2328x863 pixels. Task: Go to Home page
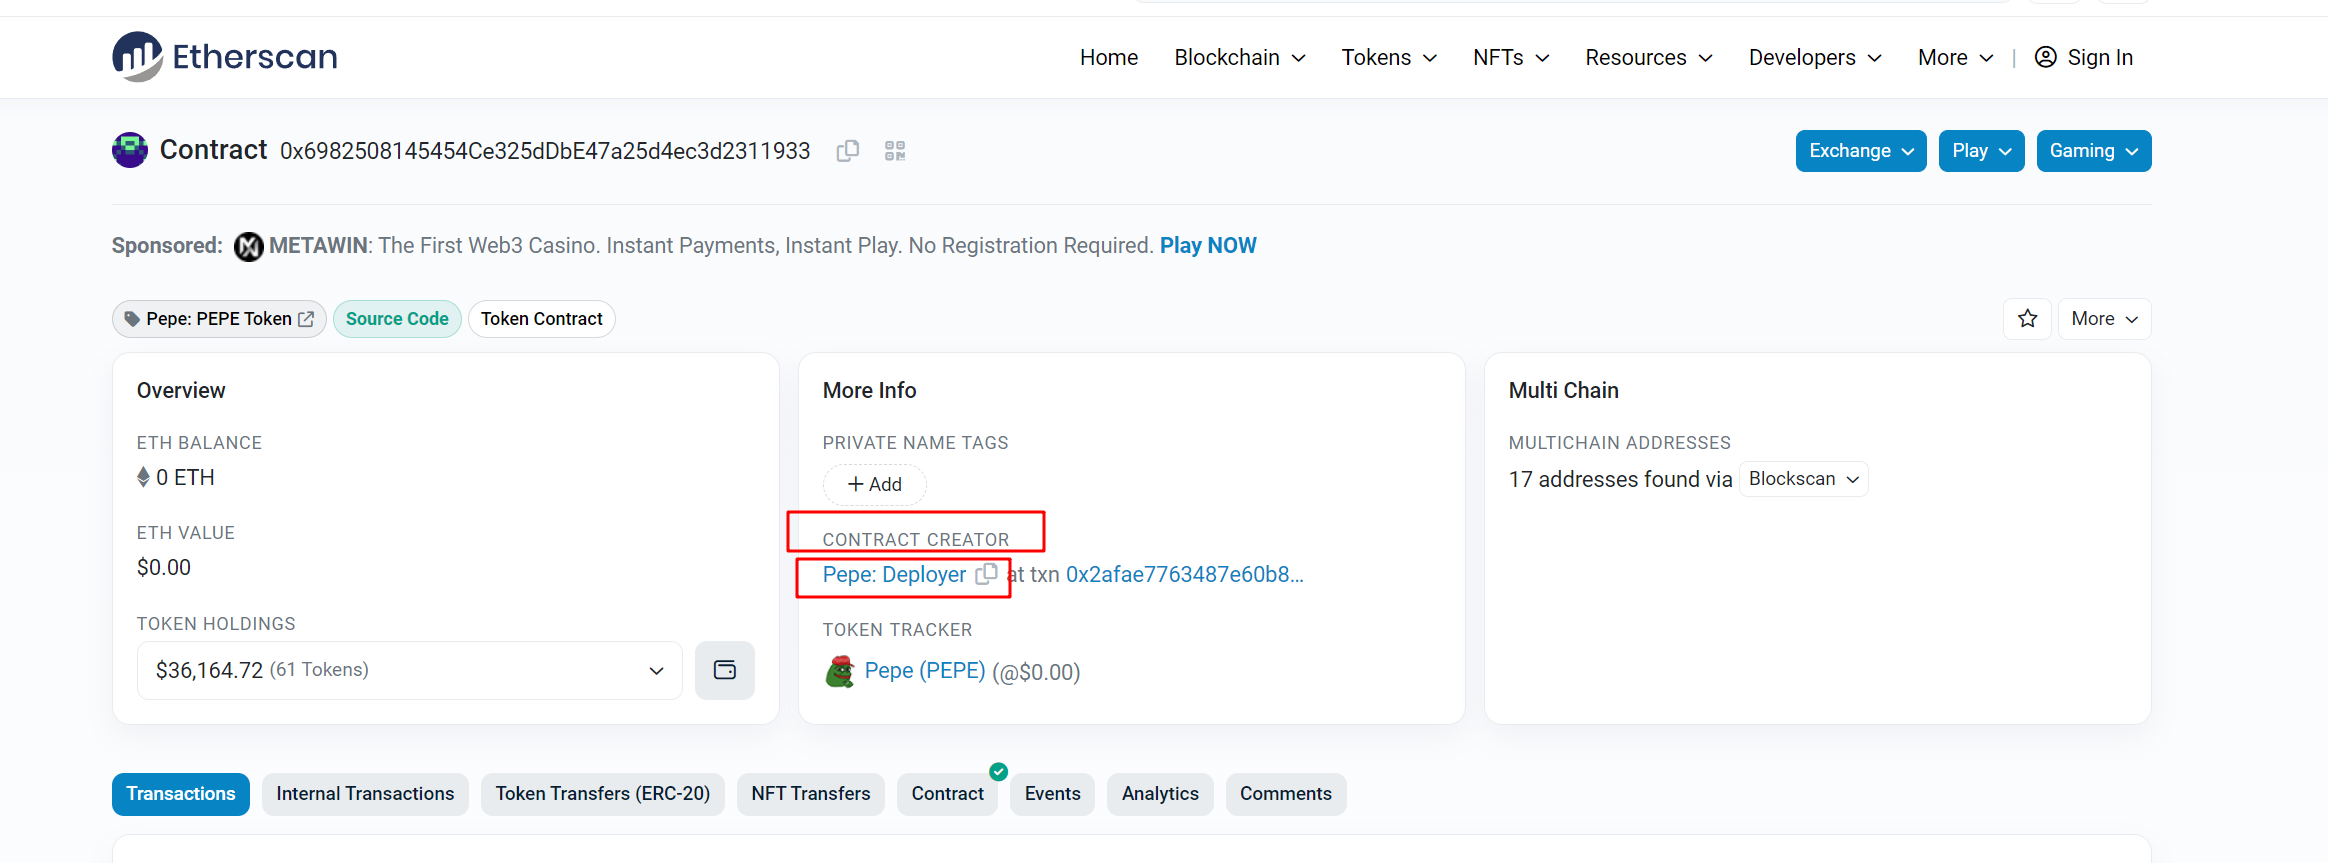[x=1108, y=57]
